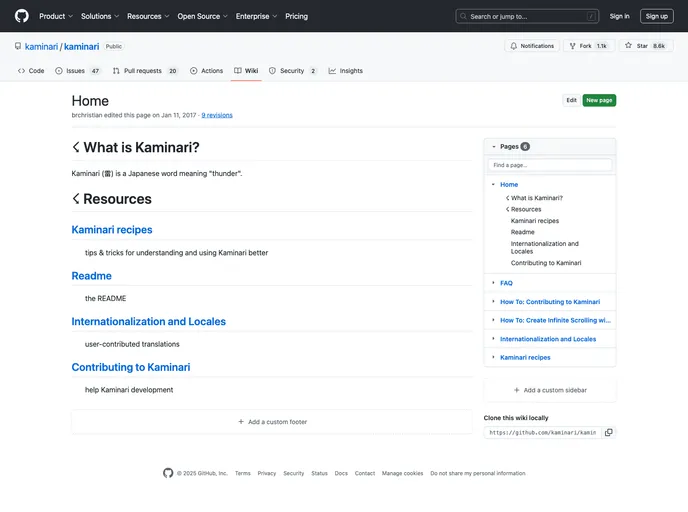Expand the FAQ page entry
This screenshot has width=688, height=512.
tap(493, 283)
